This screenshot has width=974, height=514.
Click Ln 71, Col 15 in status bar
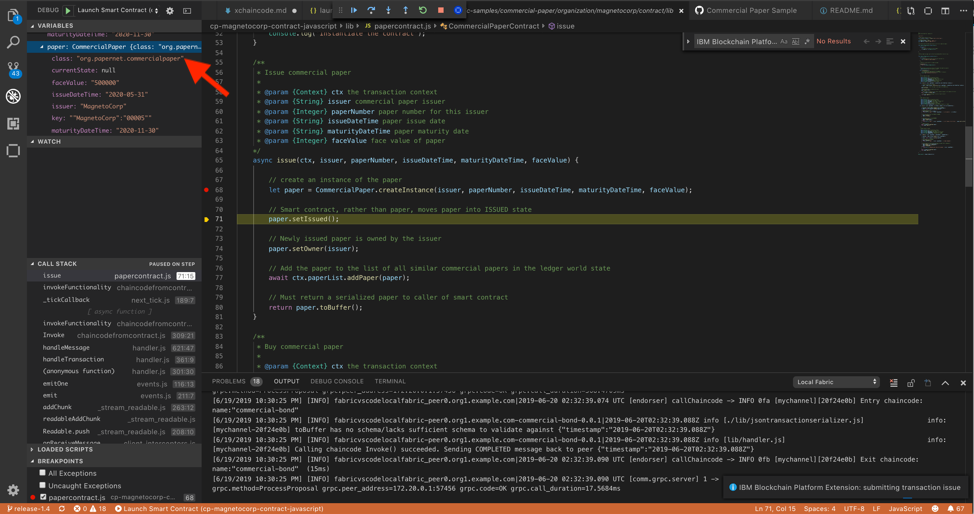pyautogui.click(x=775, y=508)
